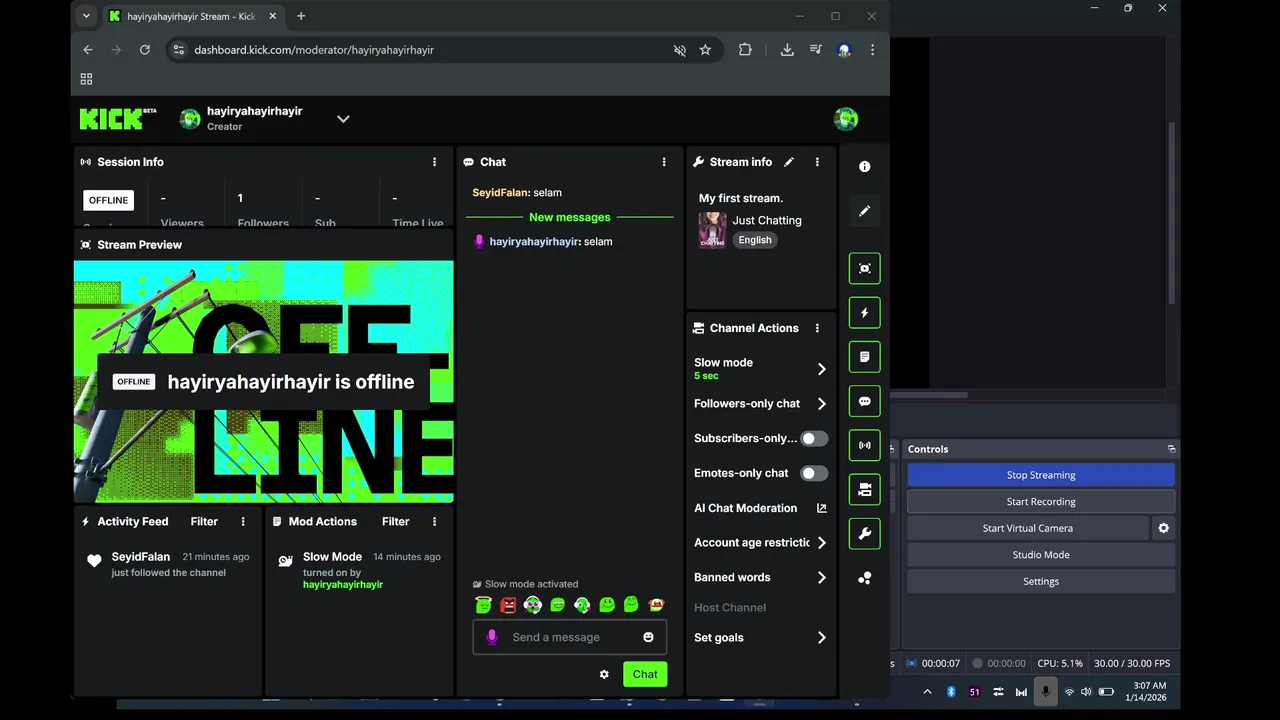Send message with the green Chat button

tap(645, 674)
